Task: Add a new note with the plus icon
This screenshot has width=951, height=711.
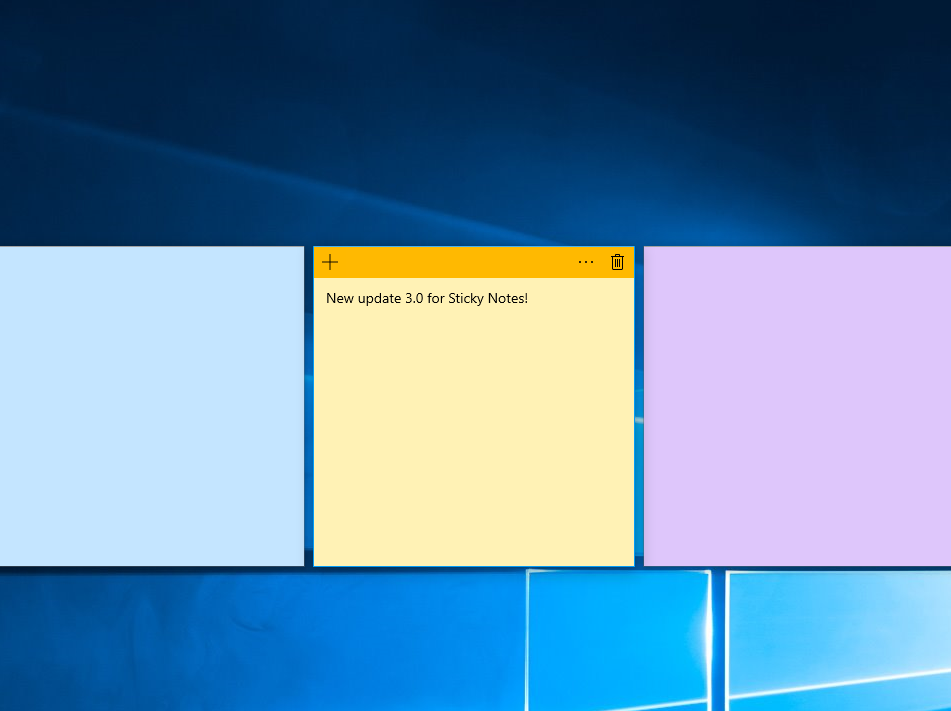Action: (x=330, y=262)
